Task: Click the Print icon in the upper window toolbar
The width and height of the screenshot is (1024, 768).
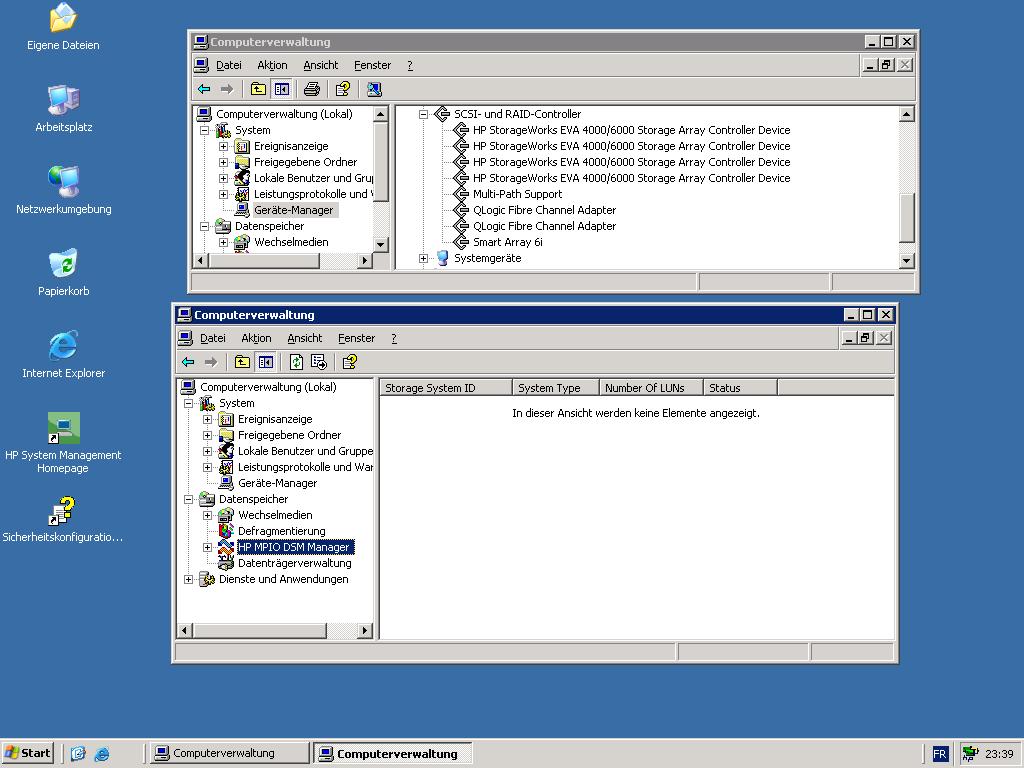Action: (x=312, y=89)
